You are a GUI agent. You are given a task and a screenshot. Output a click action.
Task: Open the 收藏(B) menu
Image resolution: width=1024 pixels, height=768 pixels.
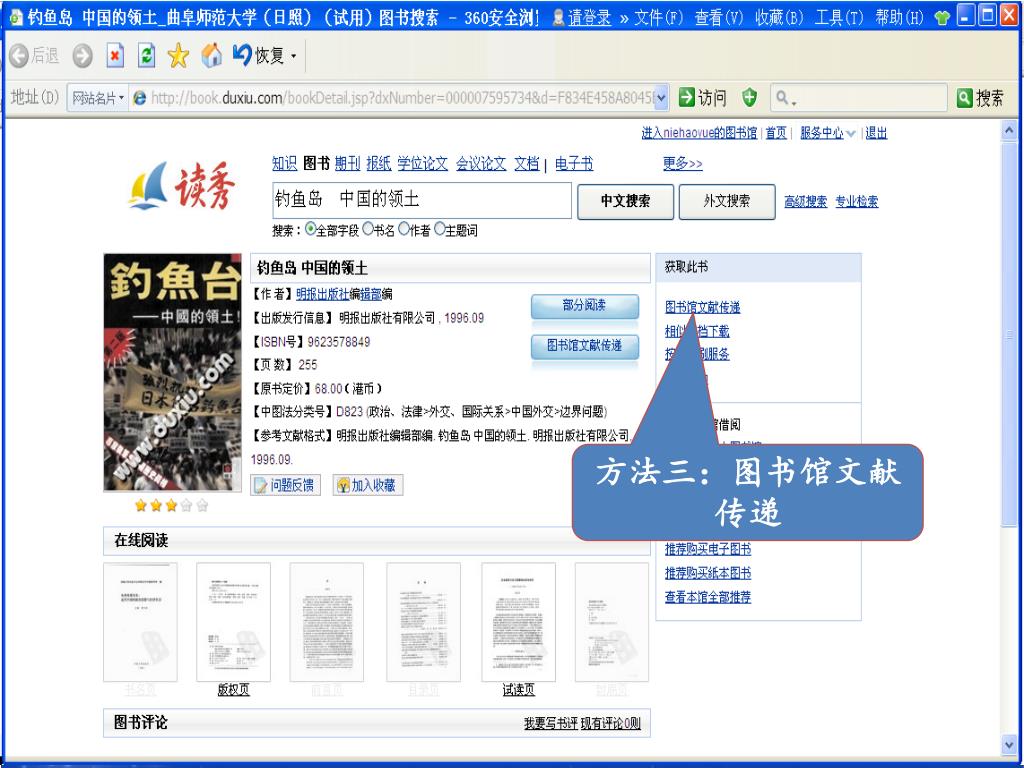pyautogui.click(x=779, y=18)
